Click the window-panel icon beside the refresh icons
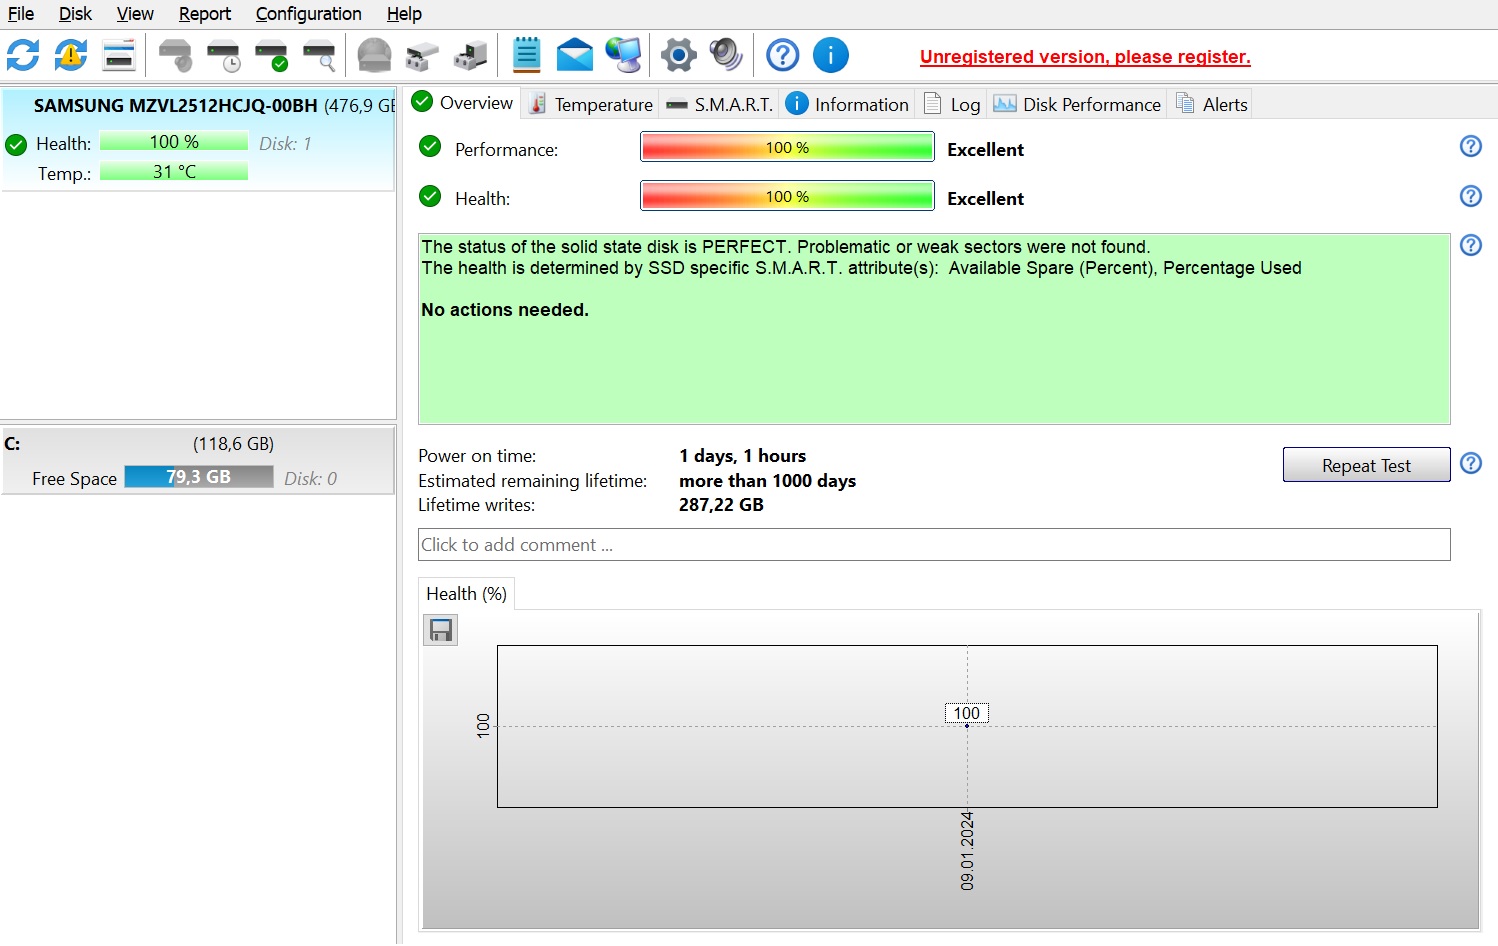This screenshot has height=946, width=1498. click(119, 55)
